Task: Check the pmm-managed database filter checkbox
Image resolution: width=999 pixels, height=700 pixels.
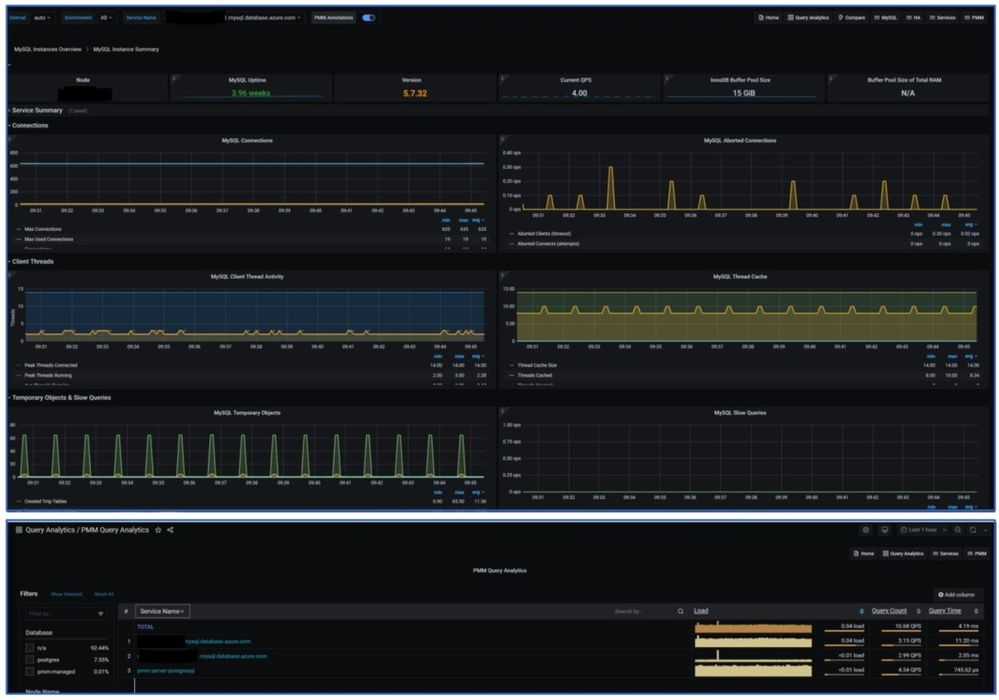Action: coord(29,671)
